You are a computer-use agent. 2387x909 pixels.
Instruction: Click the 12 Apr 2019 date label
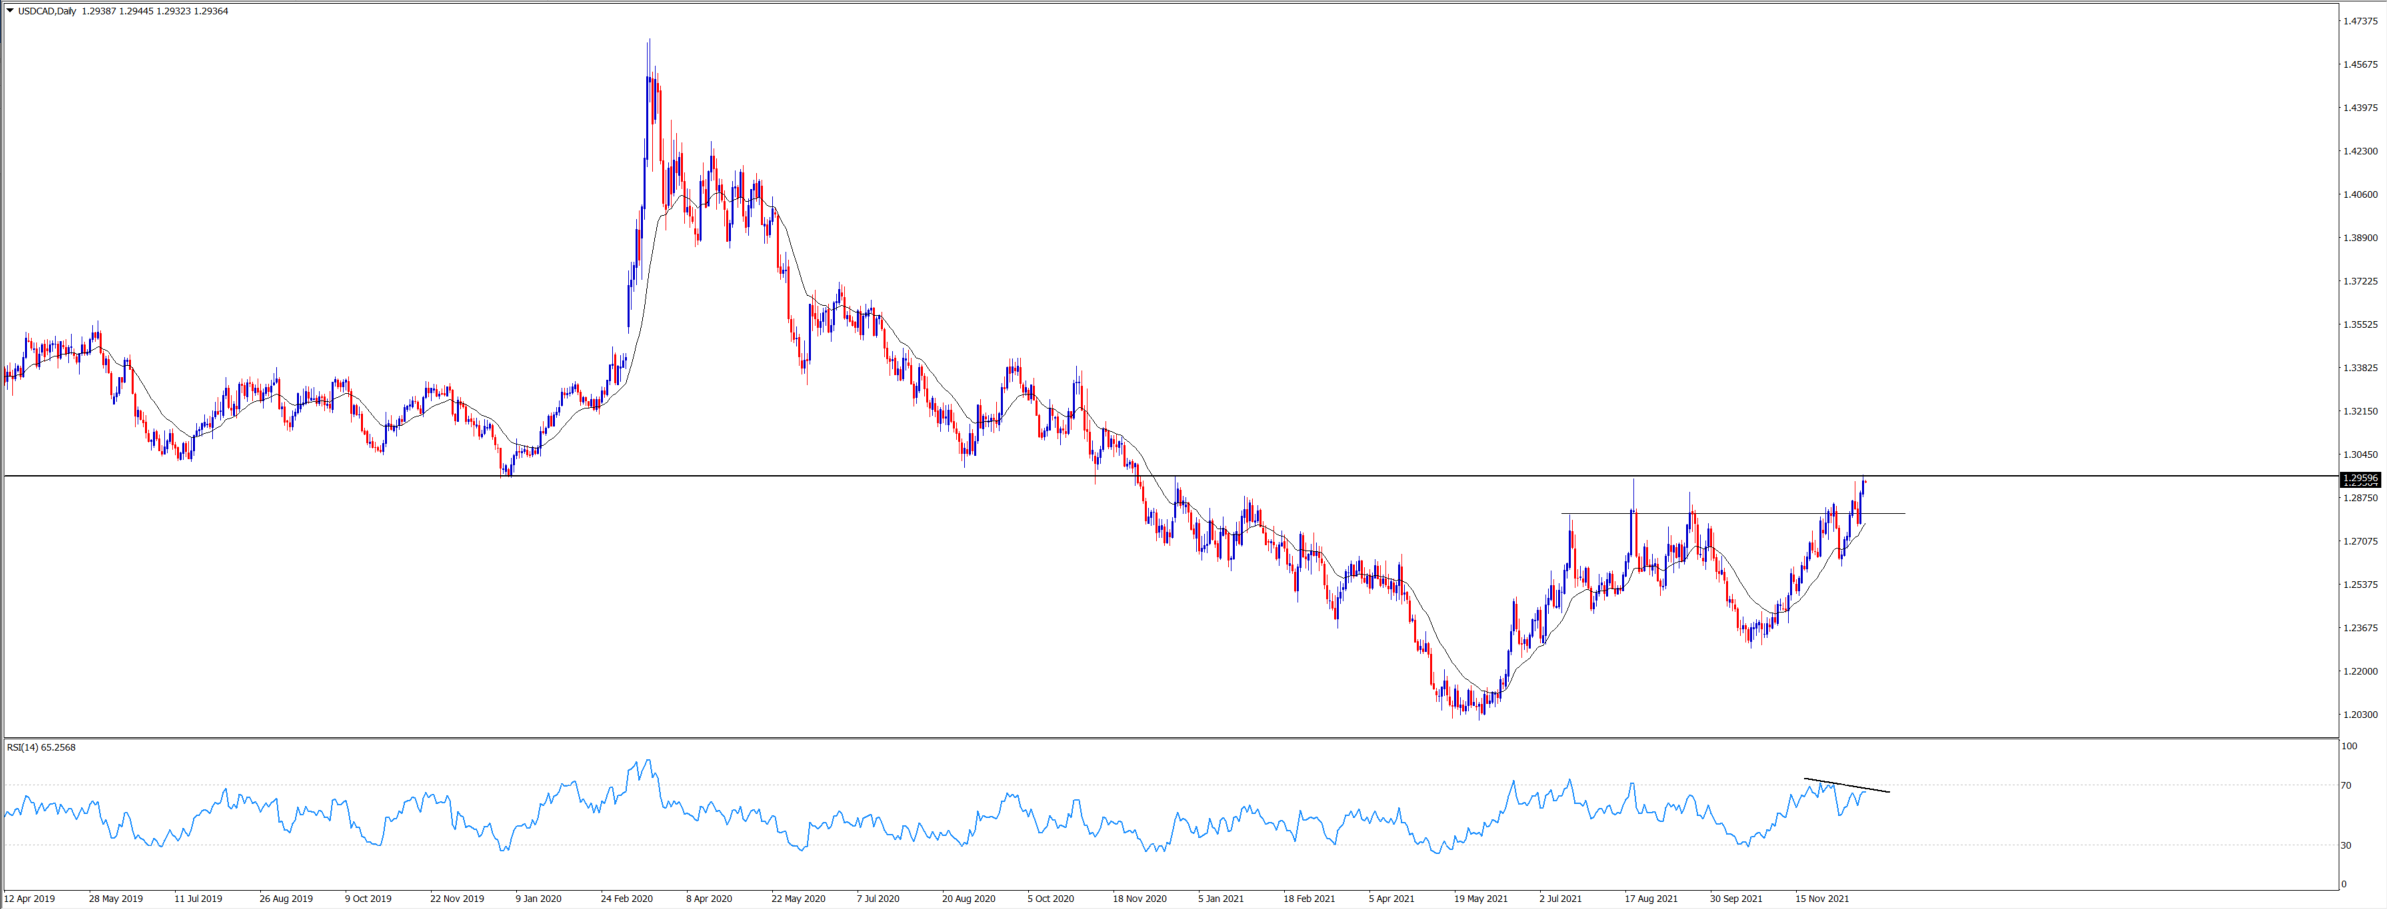(30, 899)
